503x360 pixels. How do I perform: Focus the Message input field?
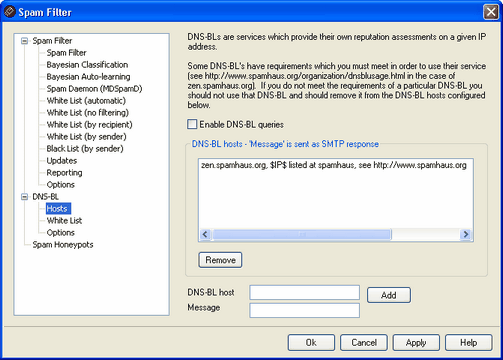pos(304,310)
